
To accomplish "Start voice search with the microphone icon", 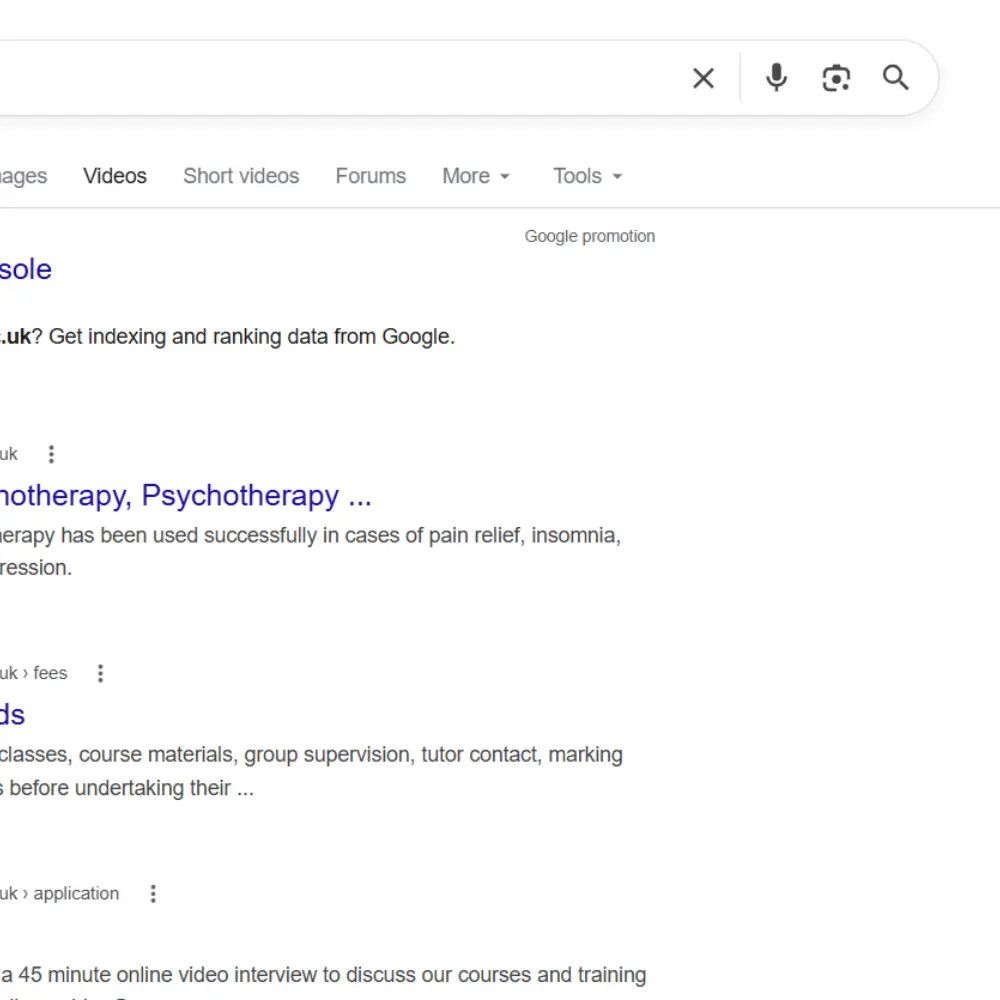I will click(776, 78).
